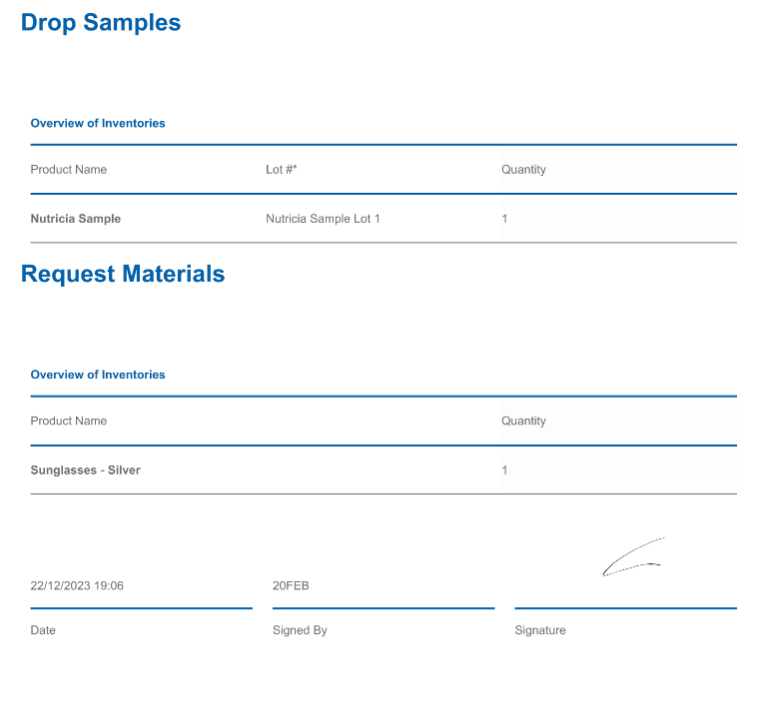Click the Nutricia Sample Lot 1 cell
767x706 pixels.
point(323,218)
